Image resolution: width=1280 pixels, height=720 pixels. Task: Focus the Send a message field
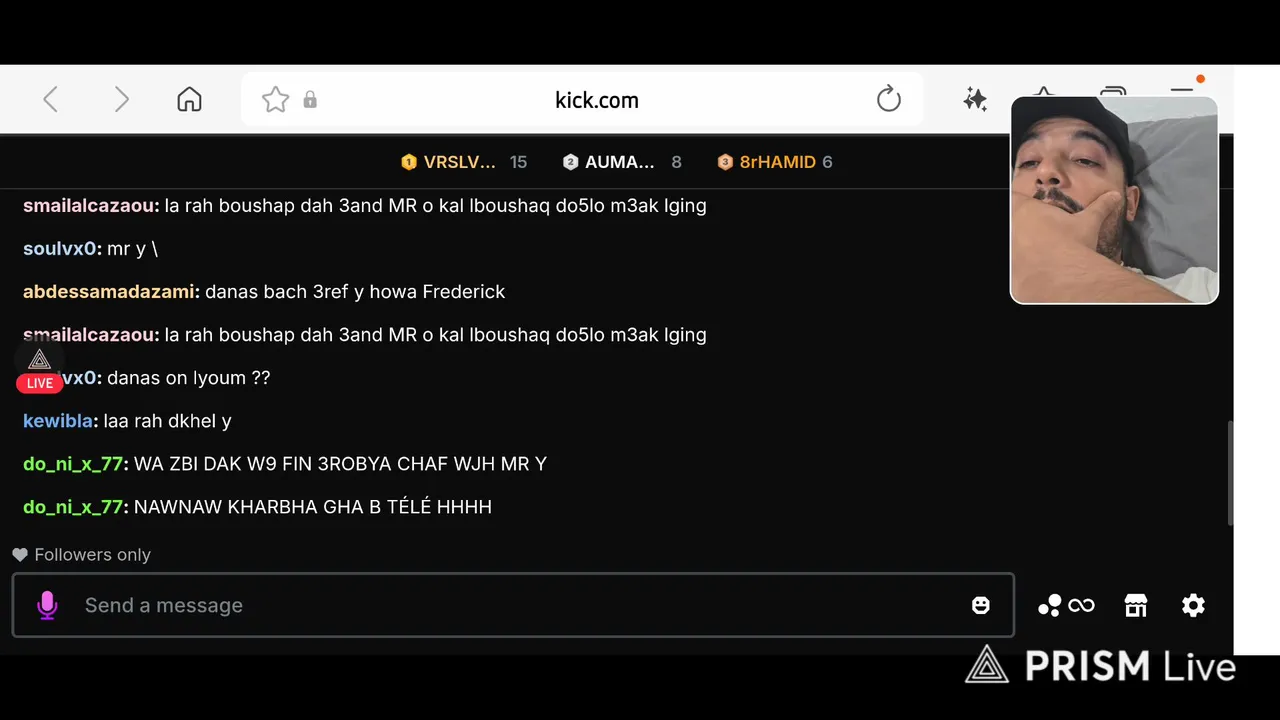click(513, 605)
